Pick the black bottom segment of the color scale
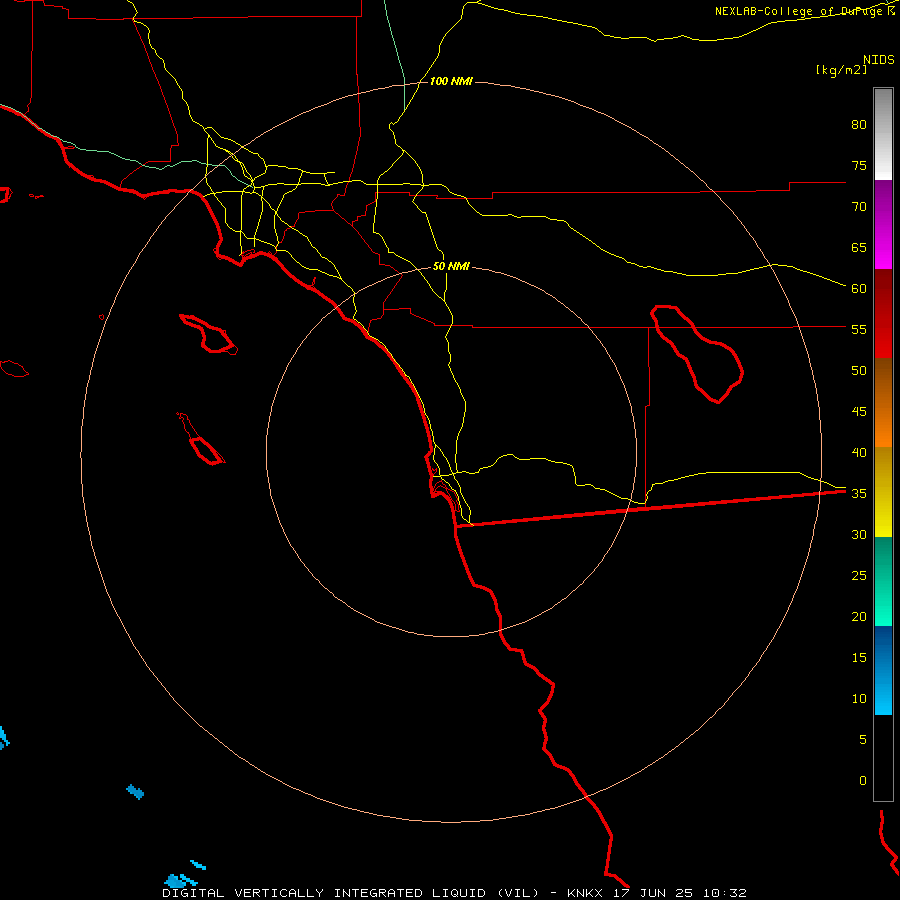 [x=883, y=758]
